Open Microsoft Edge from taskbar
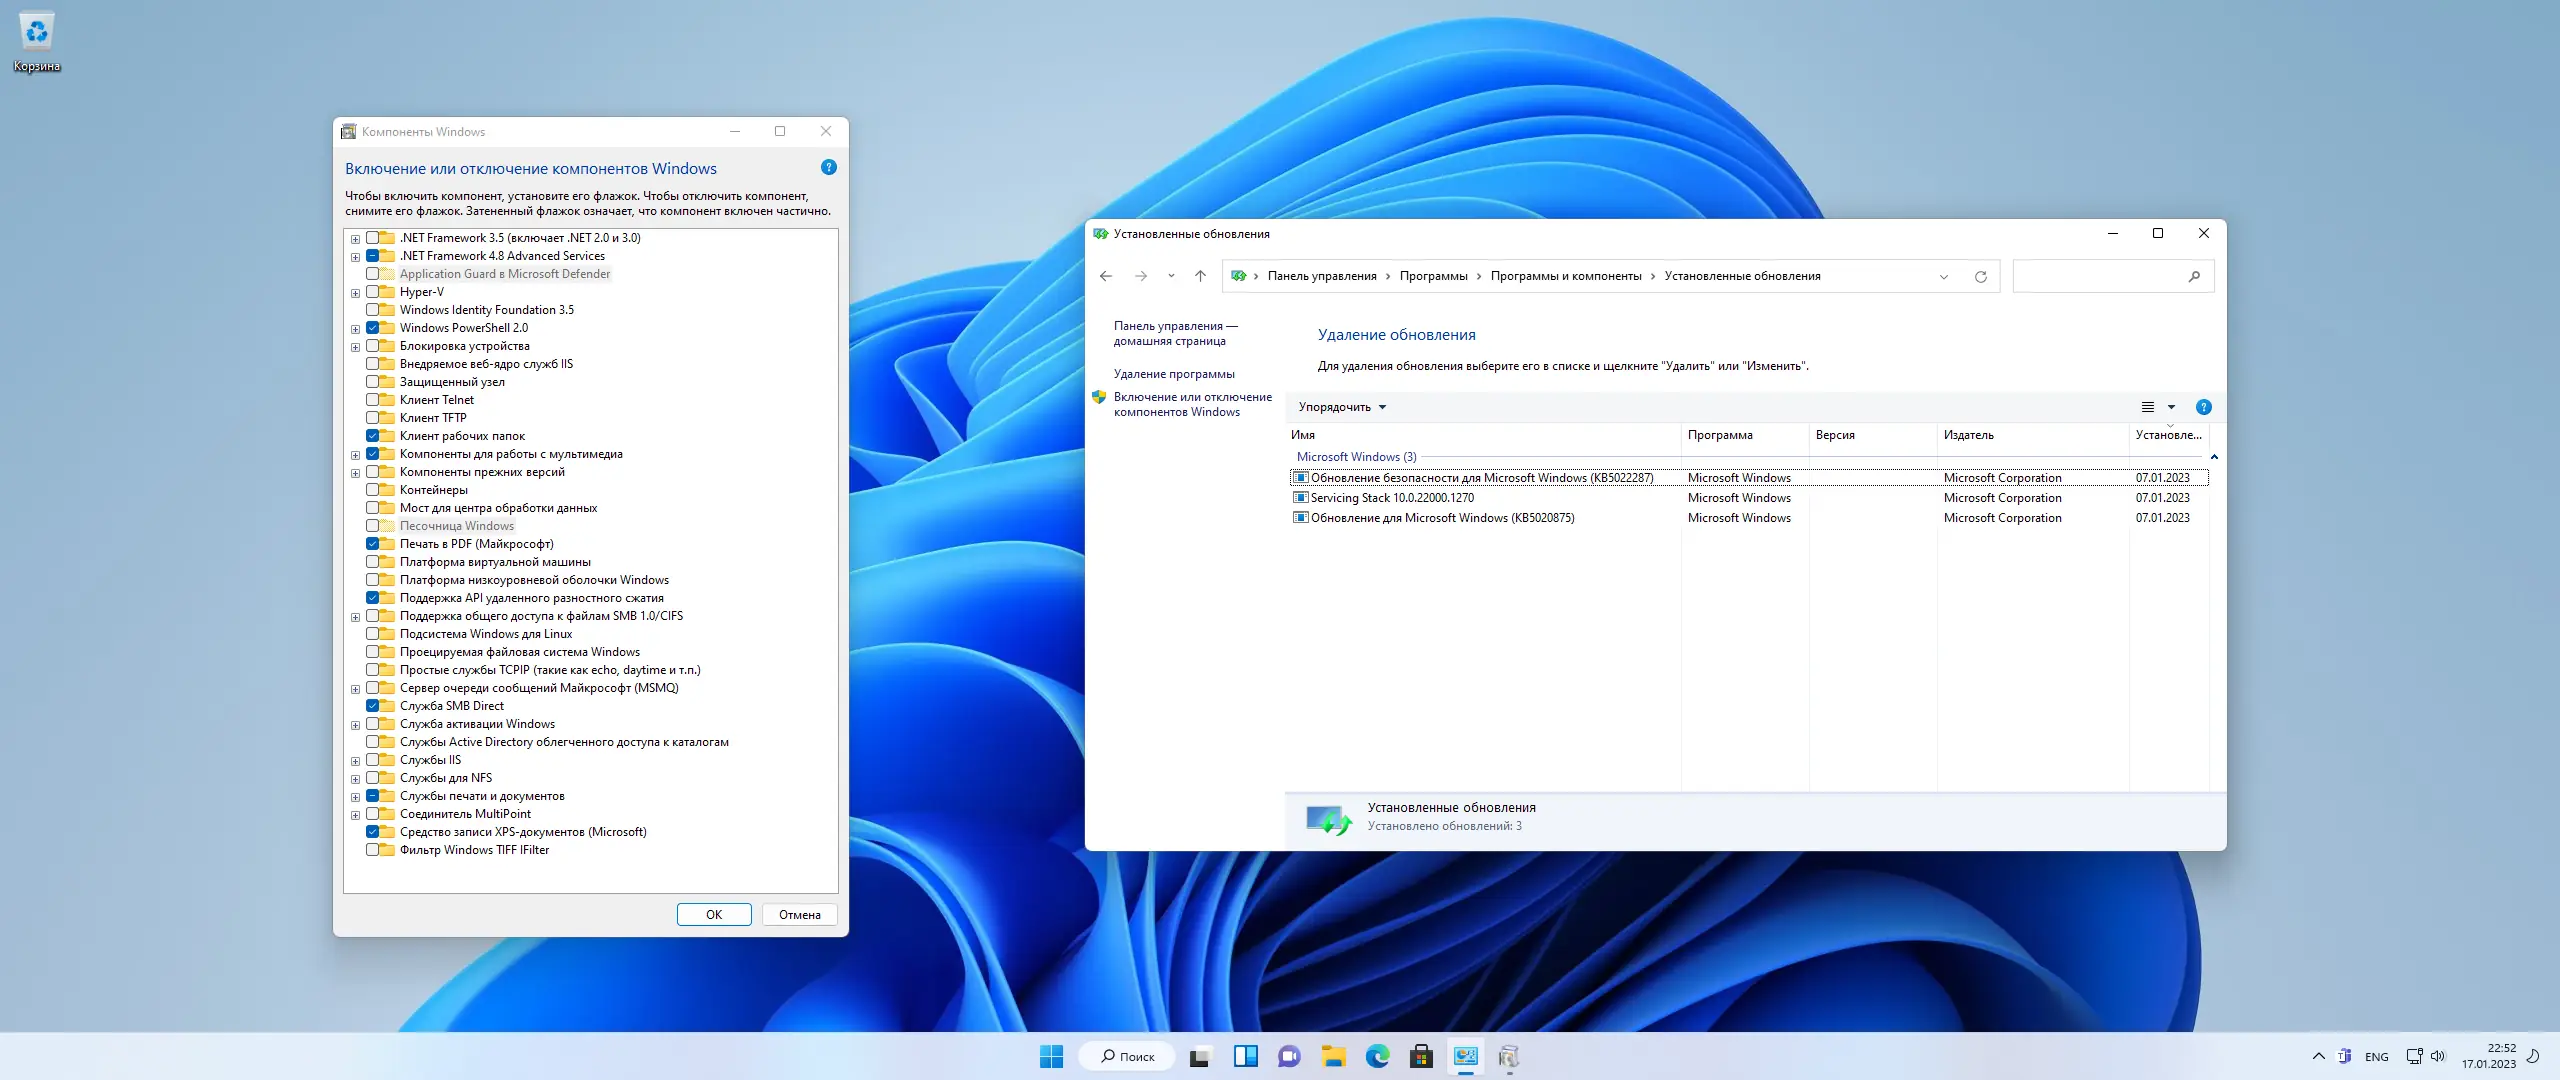The image size is (2560, 1080). coord(1377,1056)
